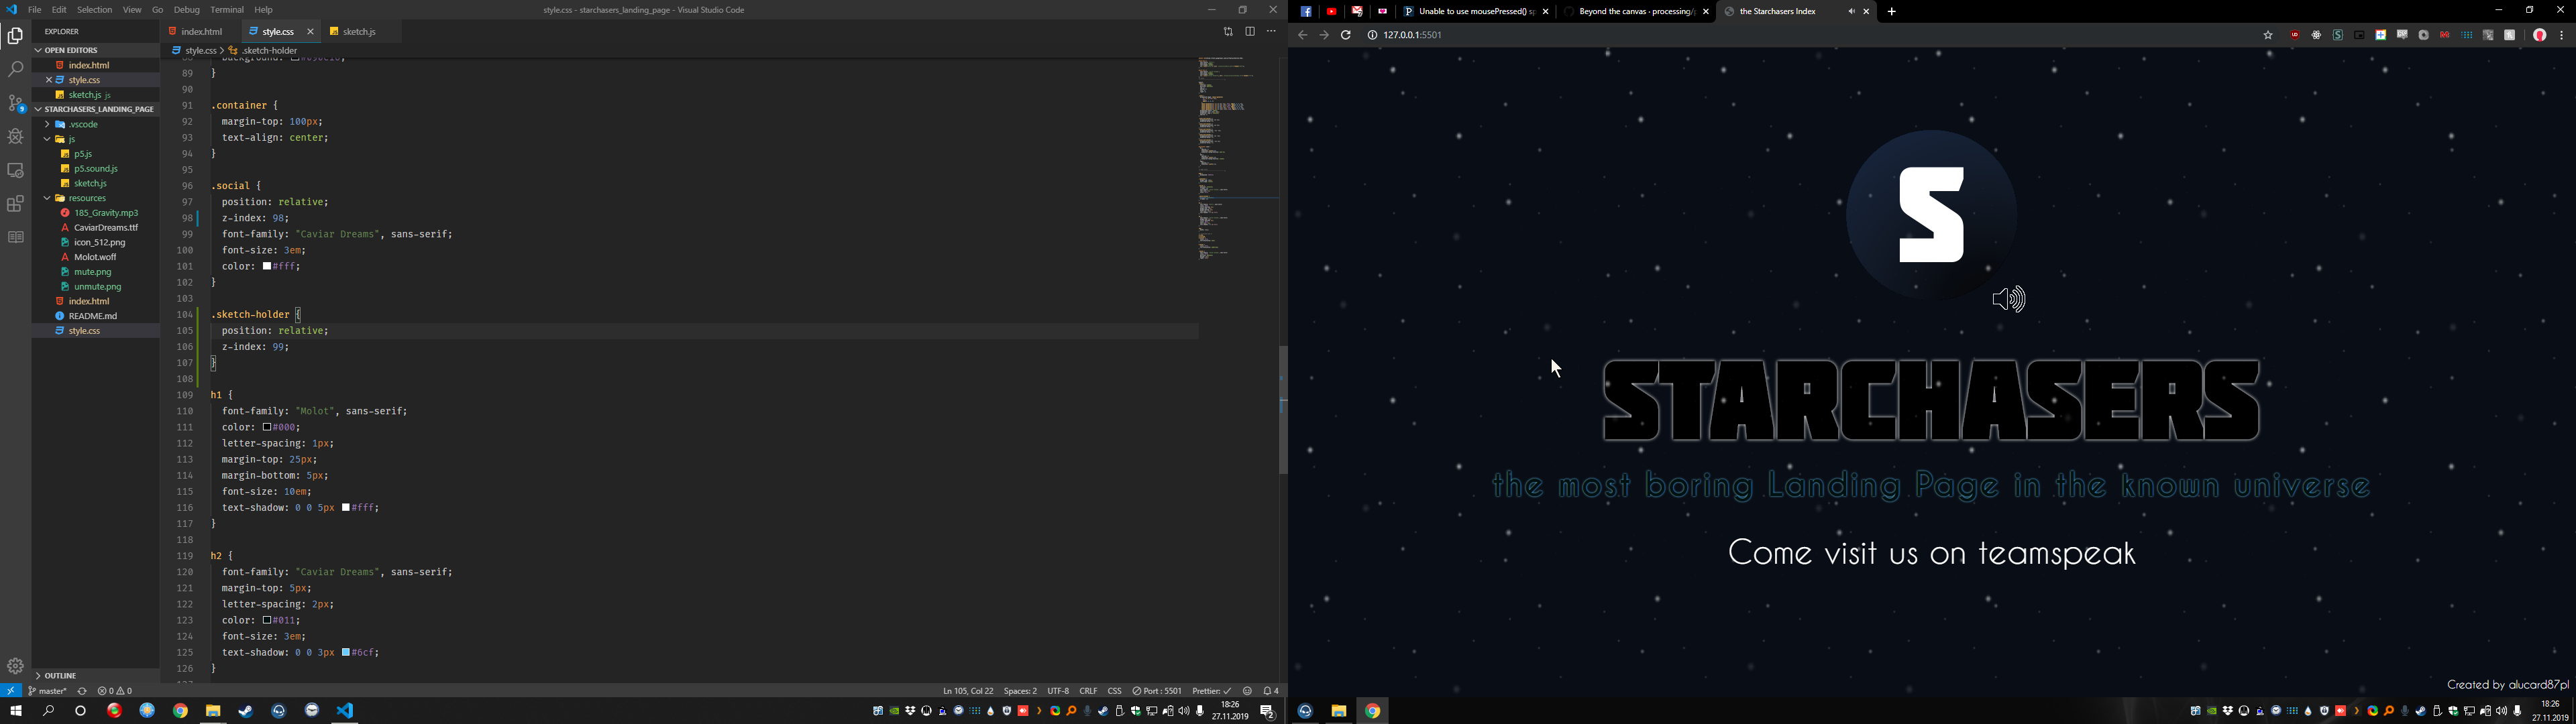Click the master branch status button
Screen dimensions: 2576x724
(x=47, y=691)
